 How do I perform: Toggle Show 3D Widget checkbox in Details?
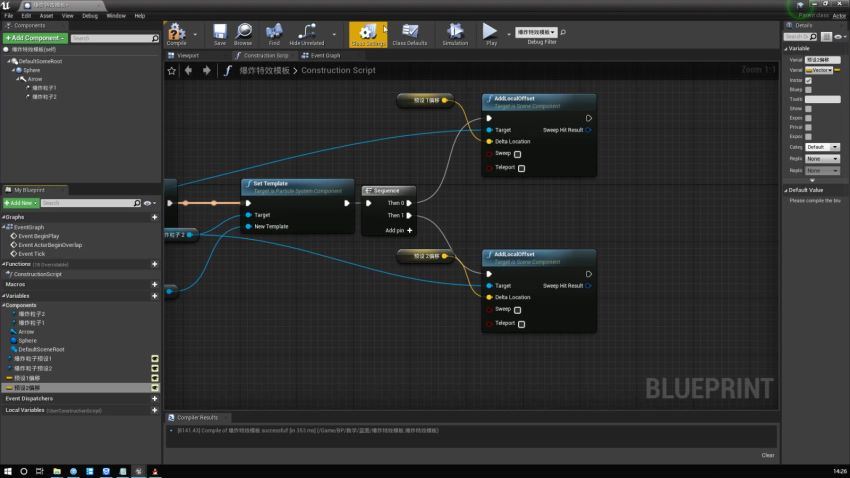[808, 108]
